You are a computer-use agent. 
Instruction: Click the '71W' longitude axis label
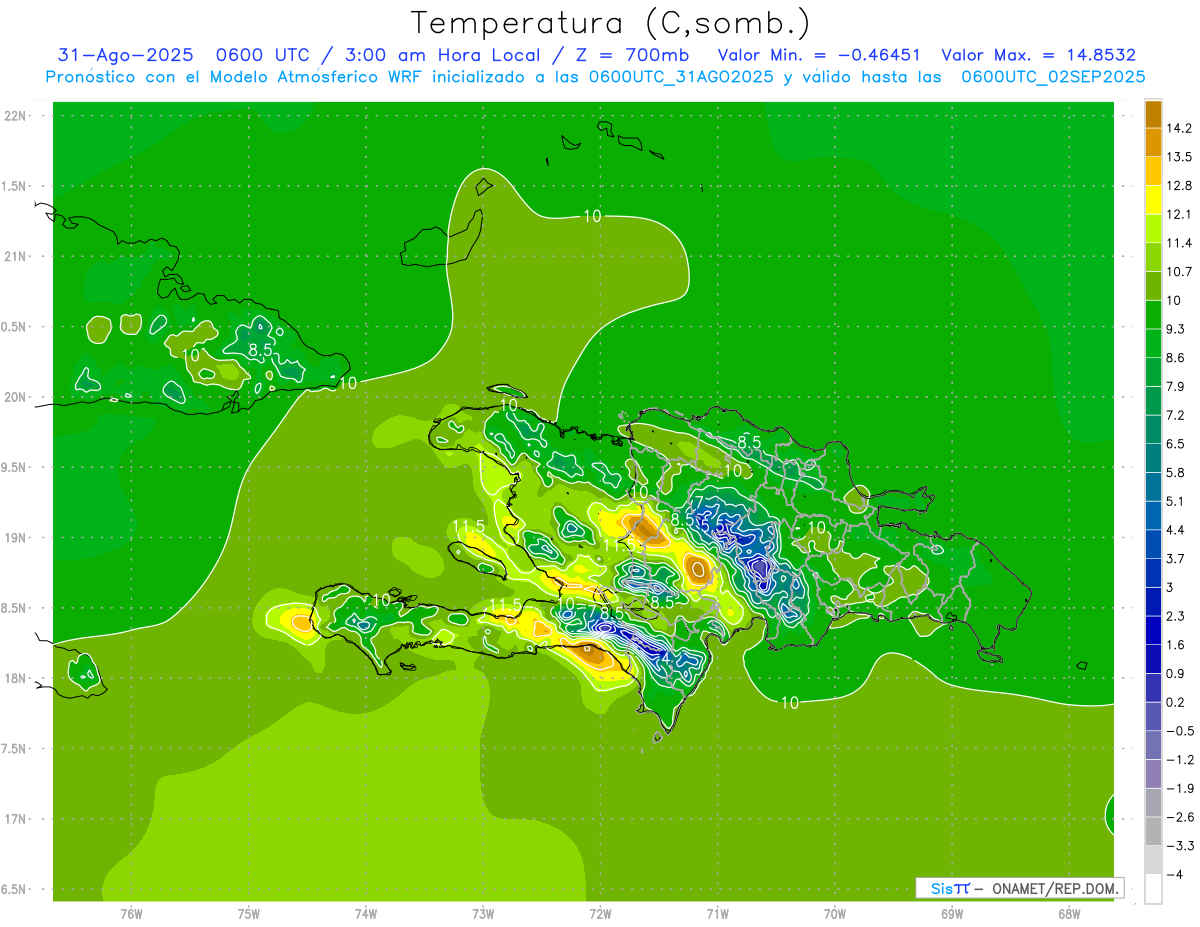(717, 914)
